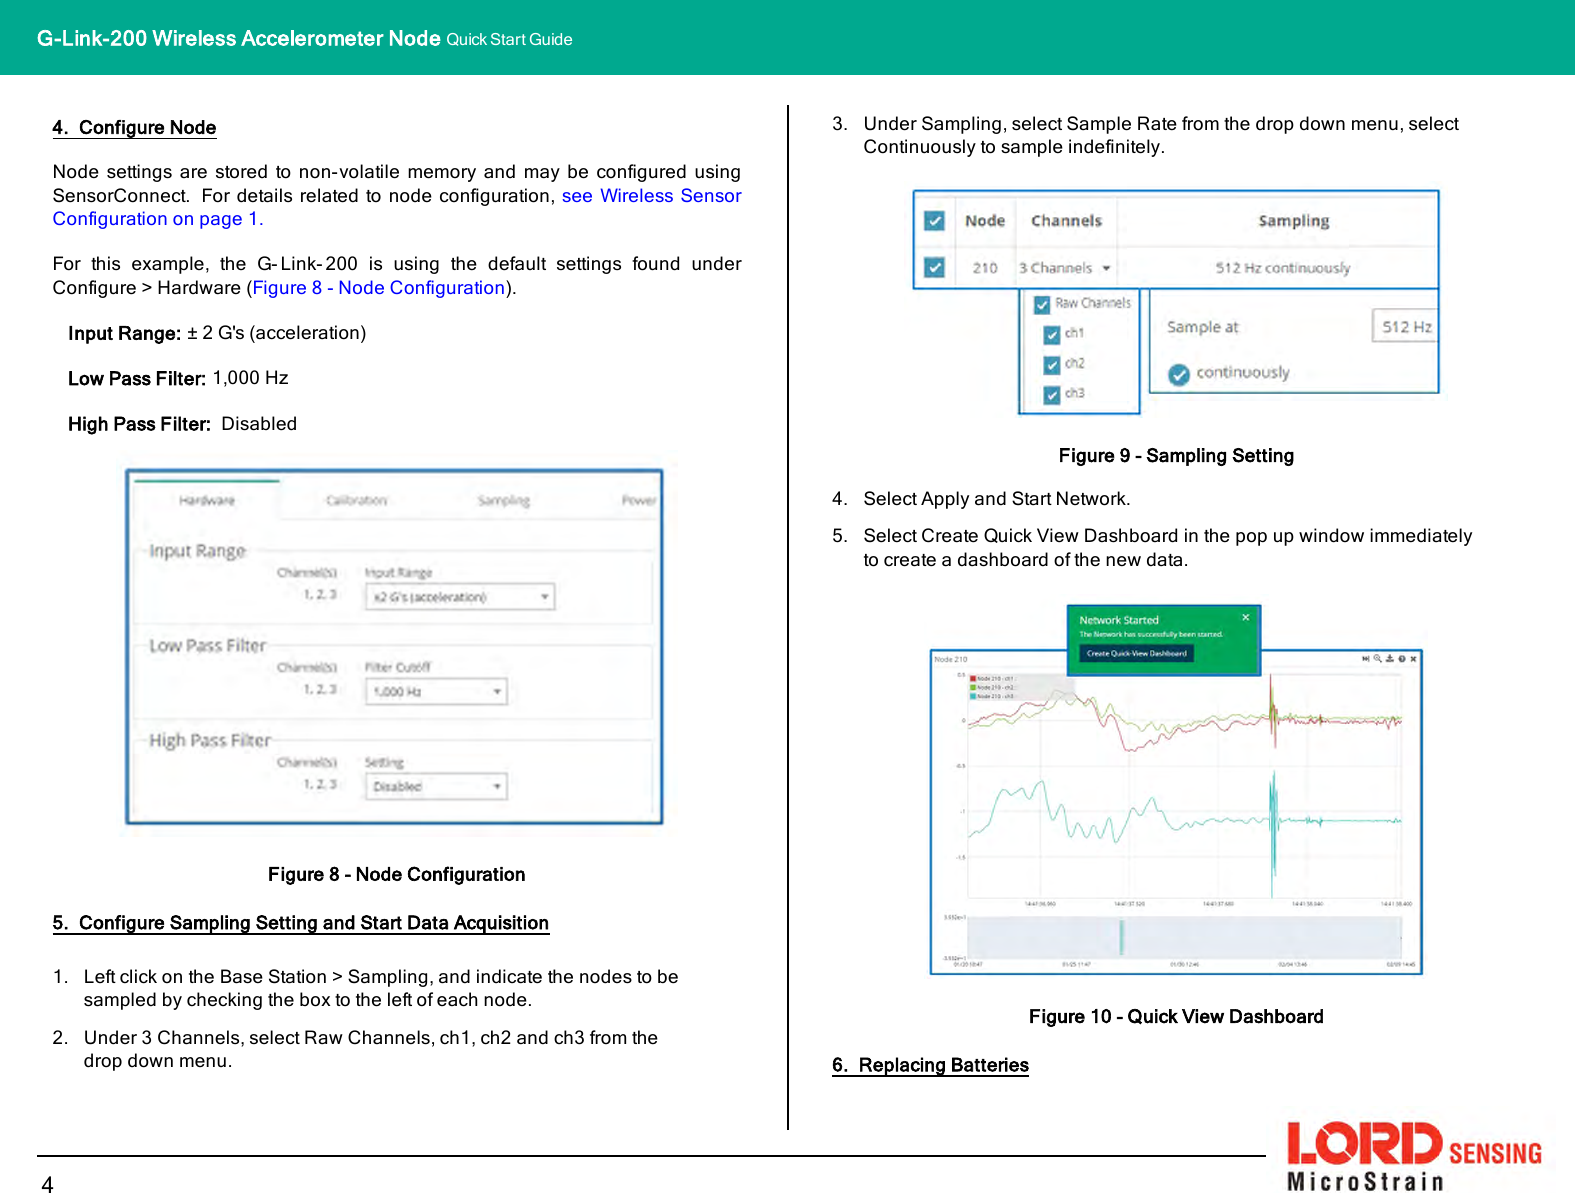Click the High Pass Filter group label in figure
Viewport: 1575px width, 1193px height.
point(210,741)
